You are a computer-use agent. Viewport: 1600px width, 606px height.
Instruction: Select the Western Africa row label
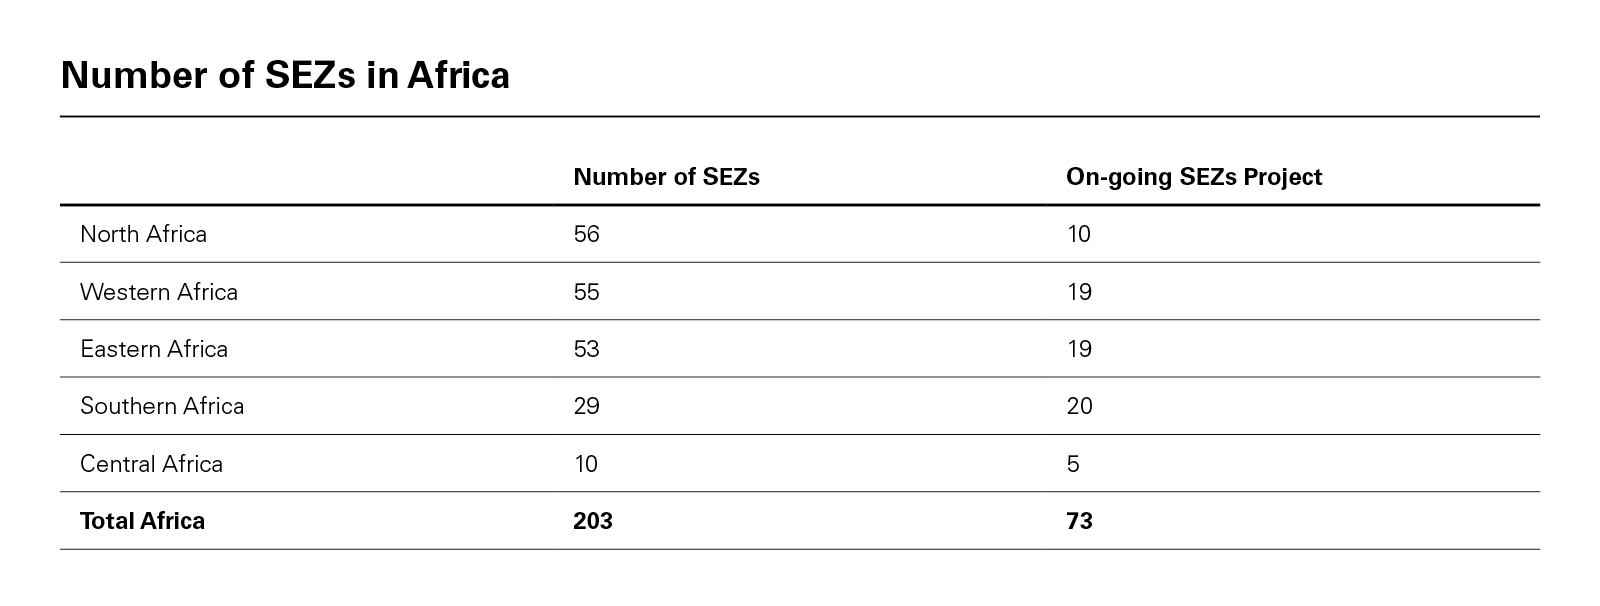(x=159, y=292)
